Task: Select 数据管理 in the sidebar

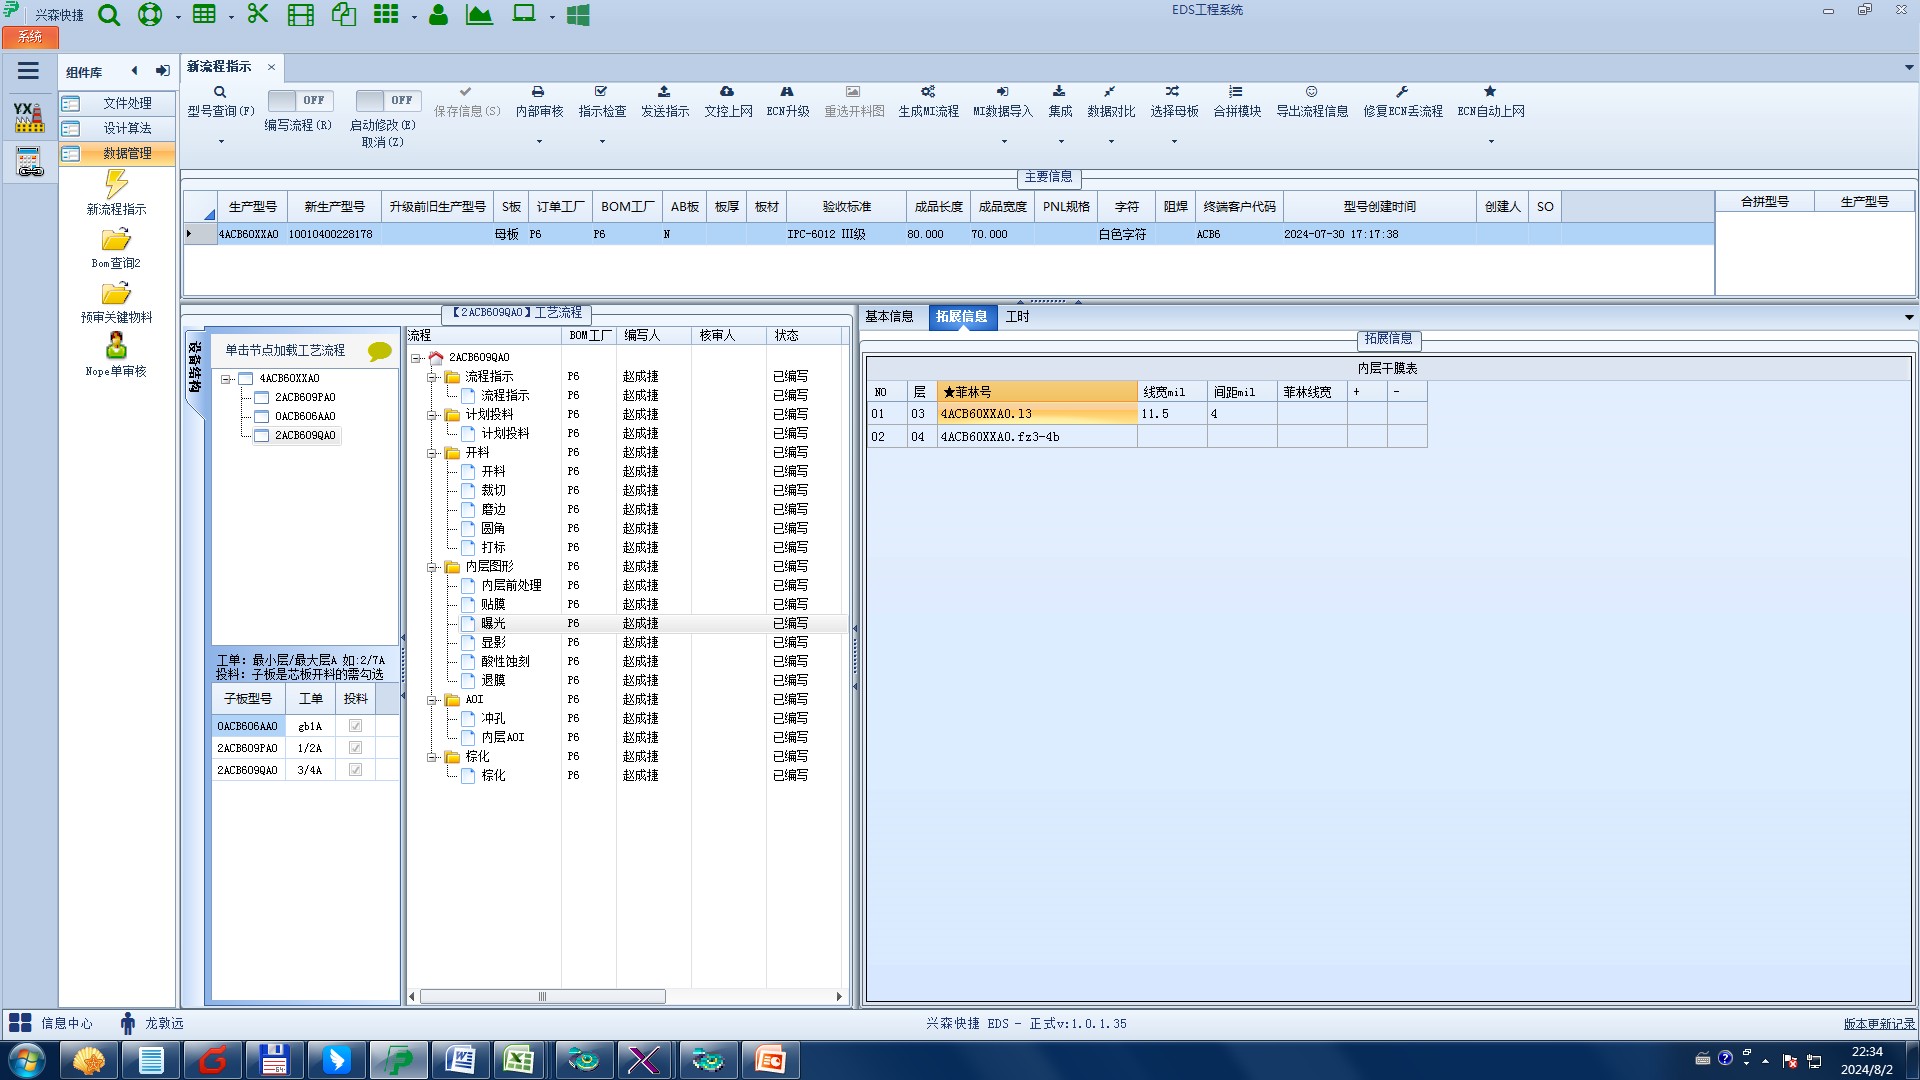Action: [127, 153]
